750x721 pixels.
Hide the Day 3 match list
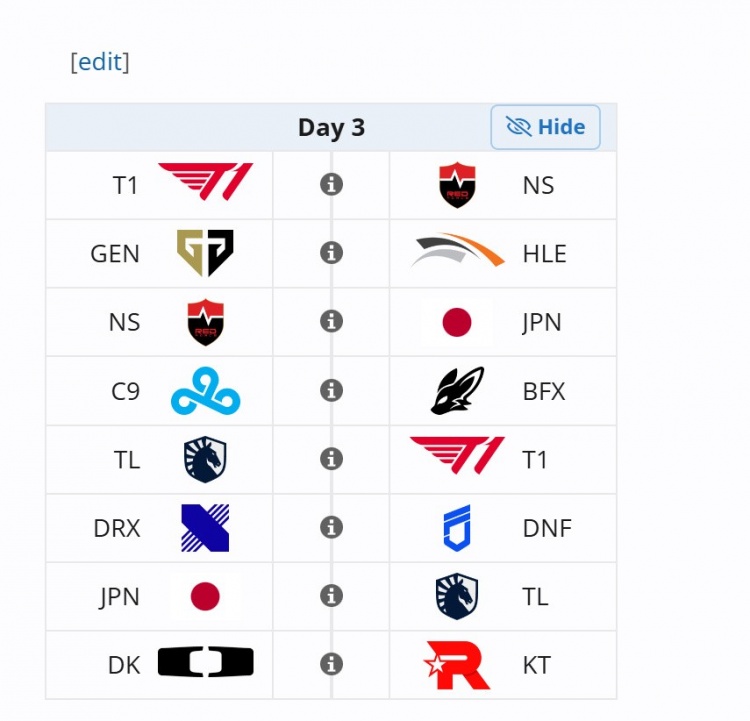pos(545,127)
